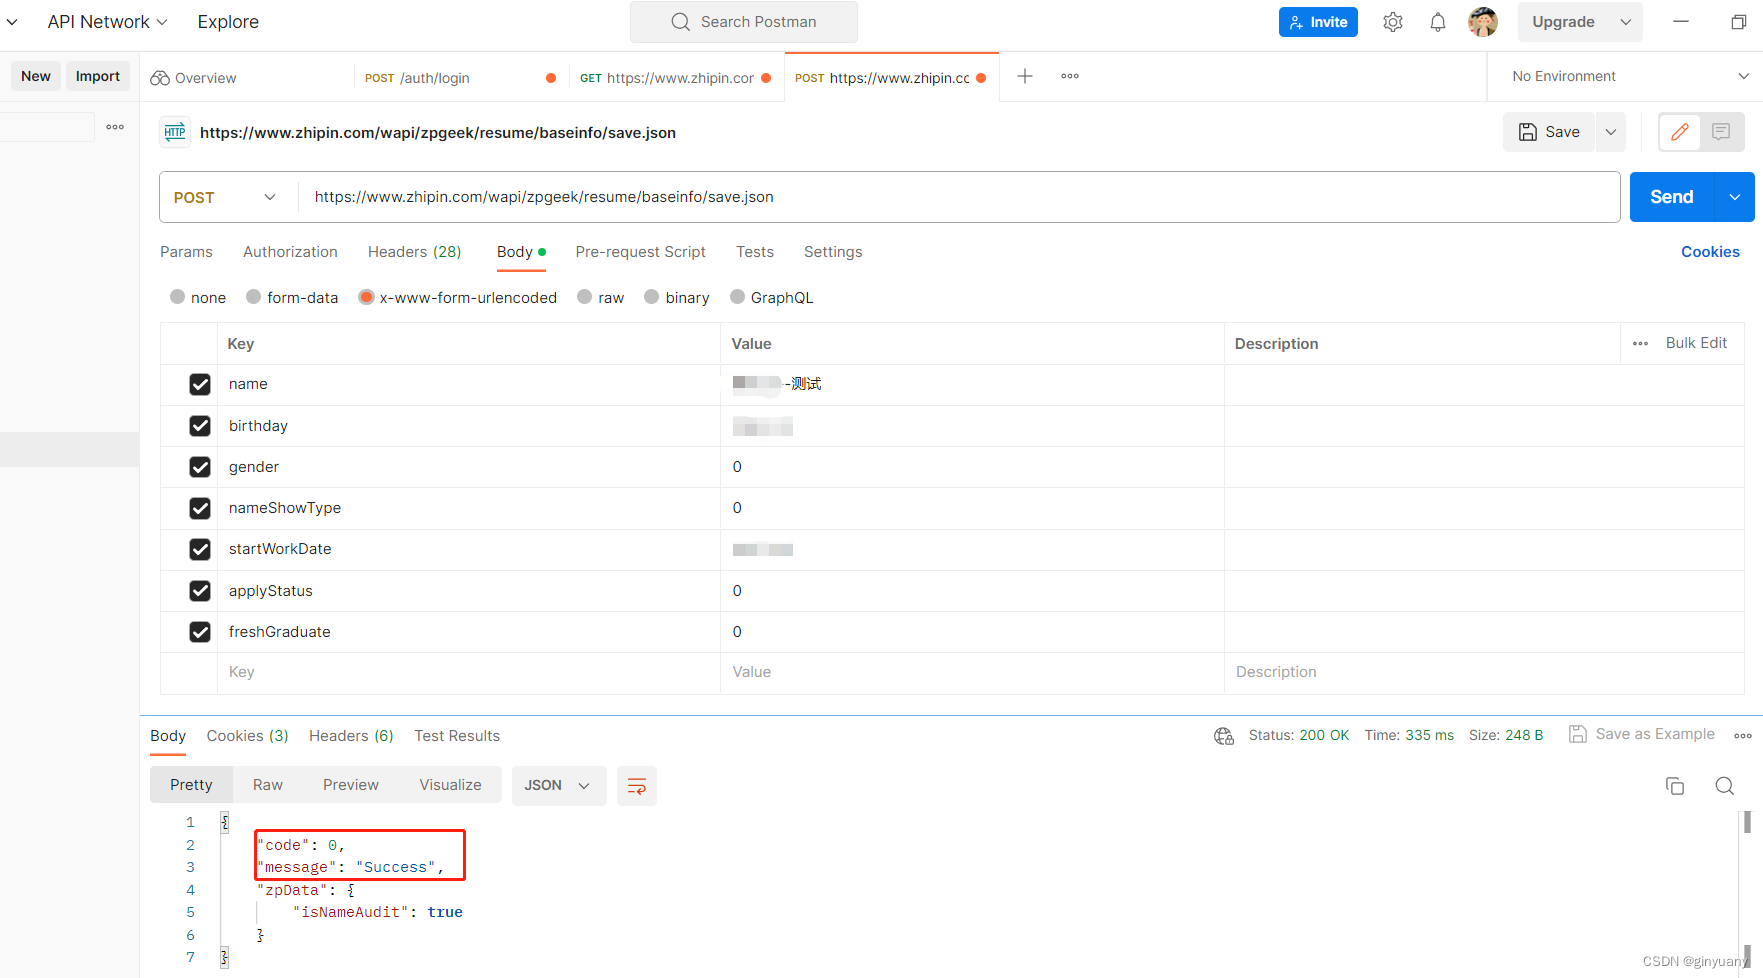
Task: Open the comments icon beside edit
Action: 1721,132
